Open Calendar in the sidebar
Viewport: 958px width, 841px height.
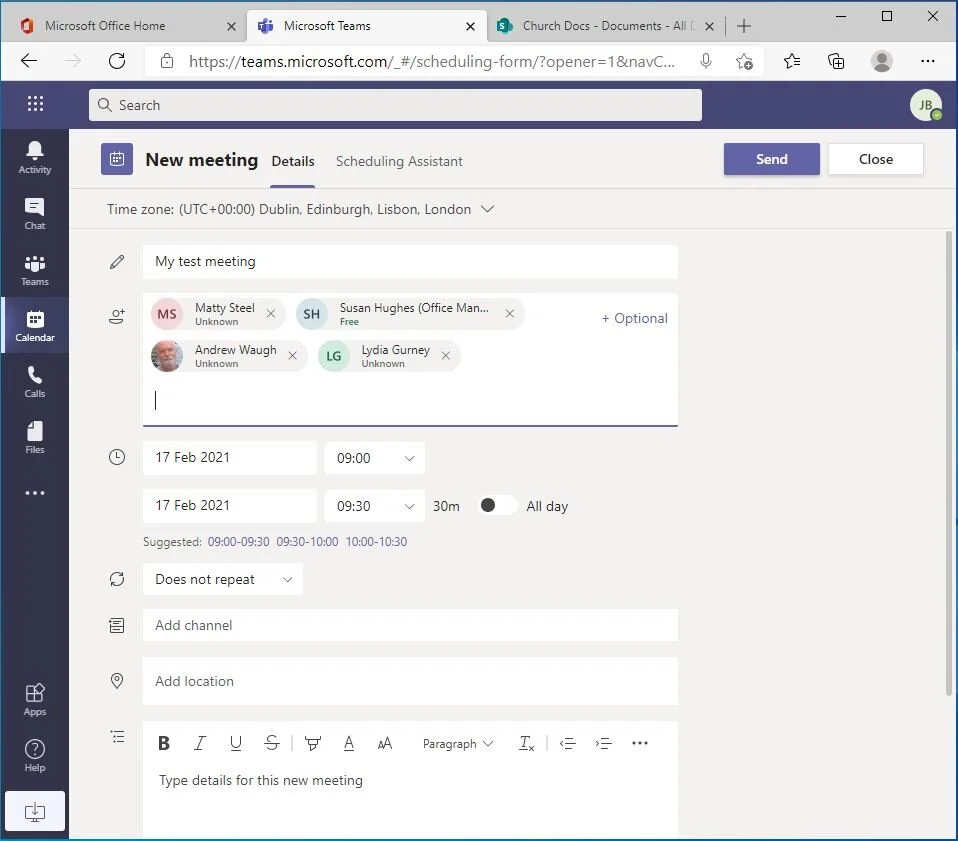coord(35,326)
